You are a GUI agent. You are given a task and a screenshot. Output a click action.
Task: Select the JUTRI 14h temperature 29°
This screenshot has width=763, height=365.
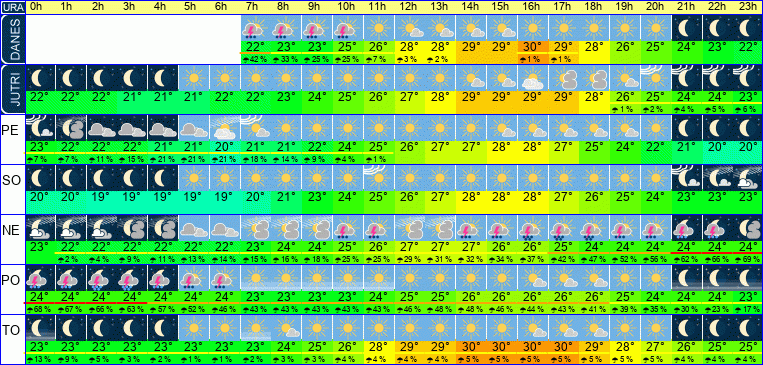click(x=471, y=97)
